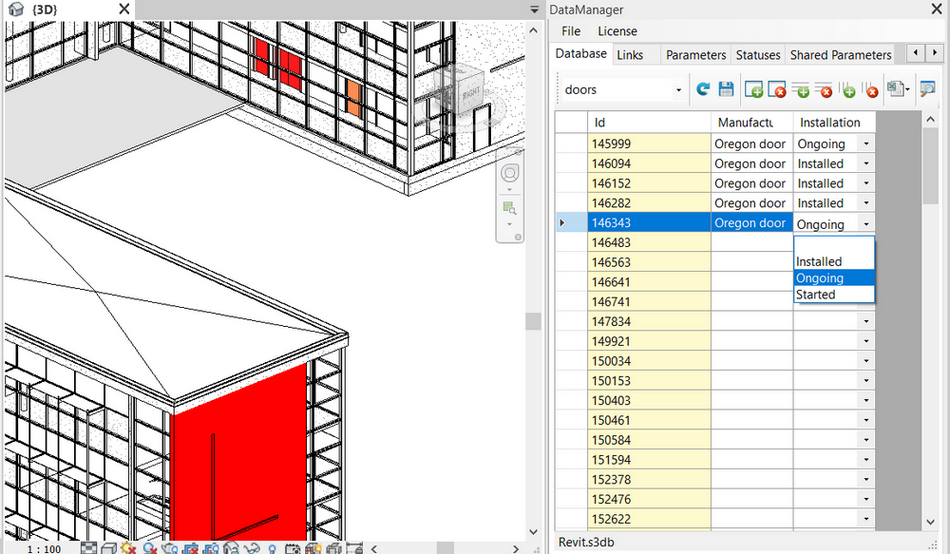Open the Shared Parameters tab

pyautogui.click(x=840, y=55)
